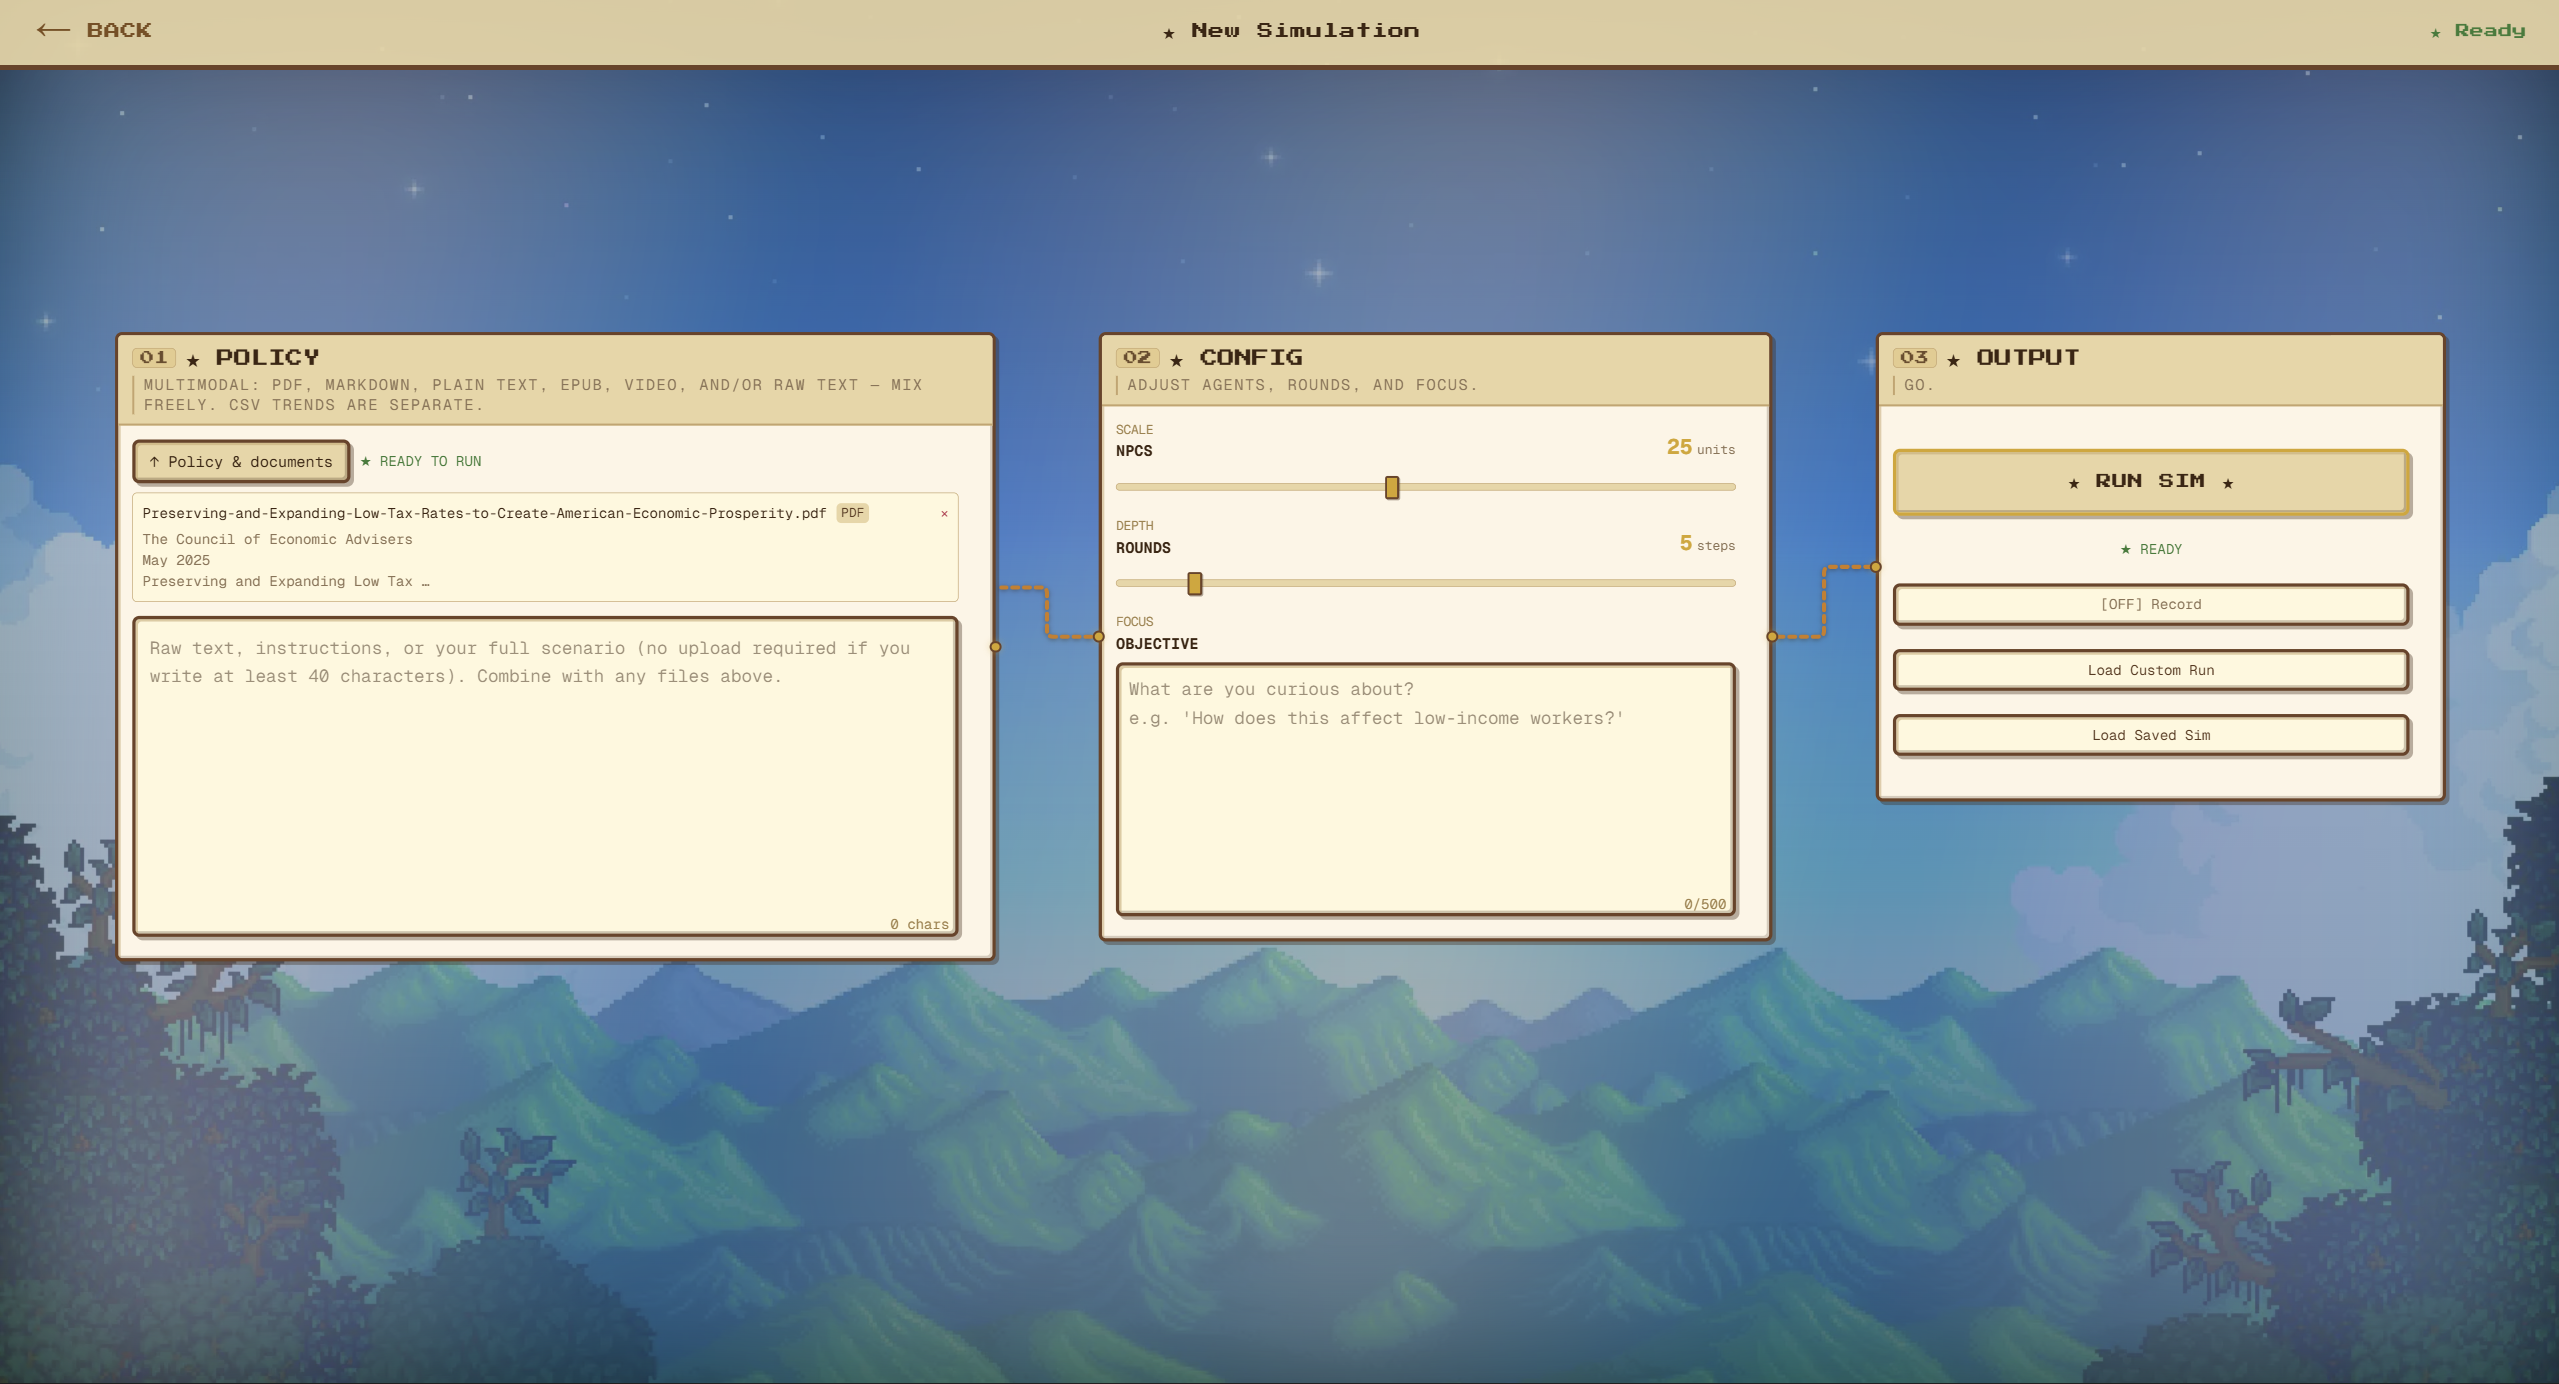Click the connector node on Config panel's right edge
This screenshot has width=2559, height=1384.
(x=1771, y=636)
